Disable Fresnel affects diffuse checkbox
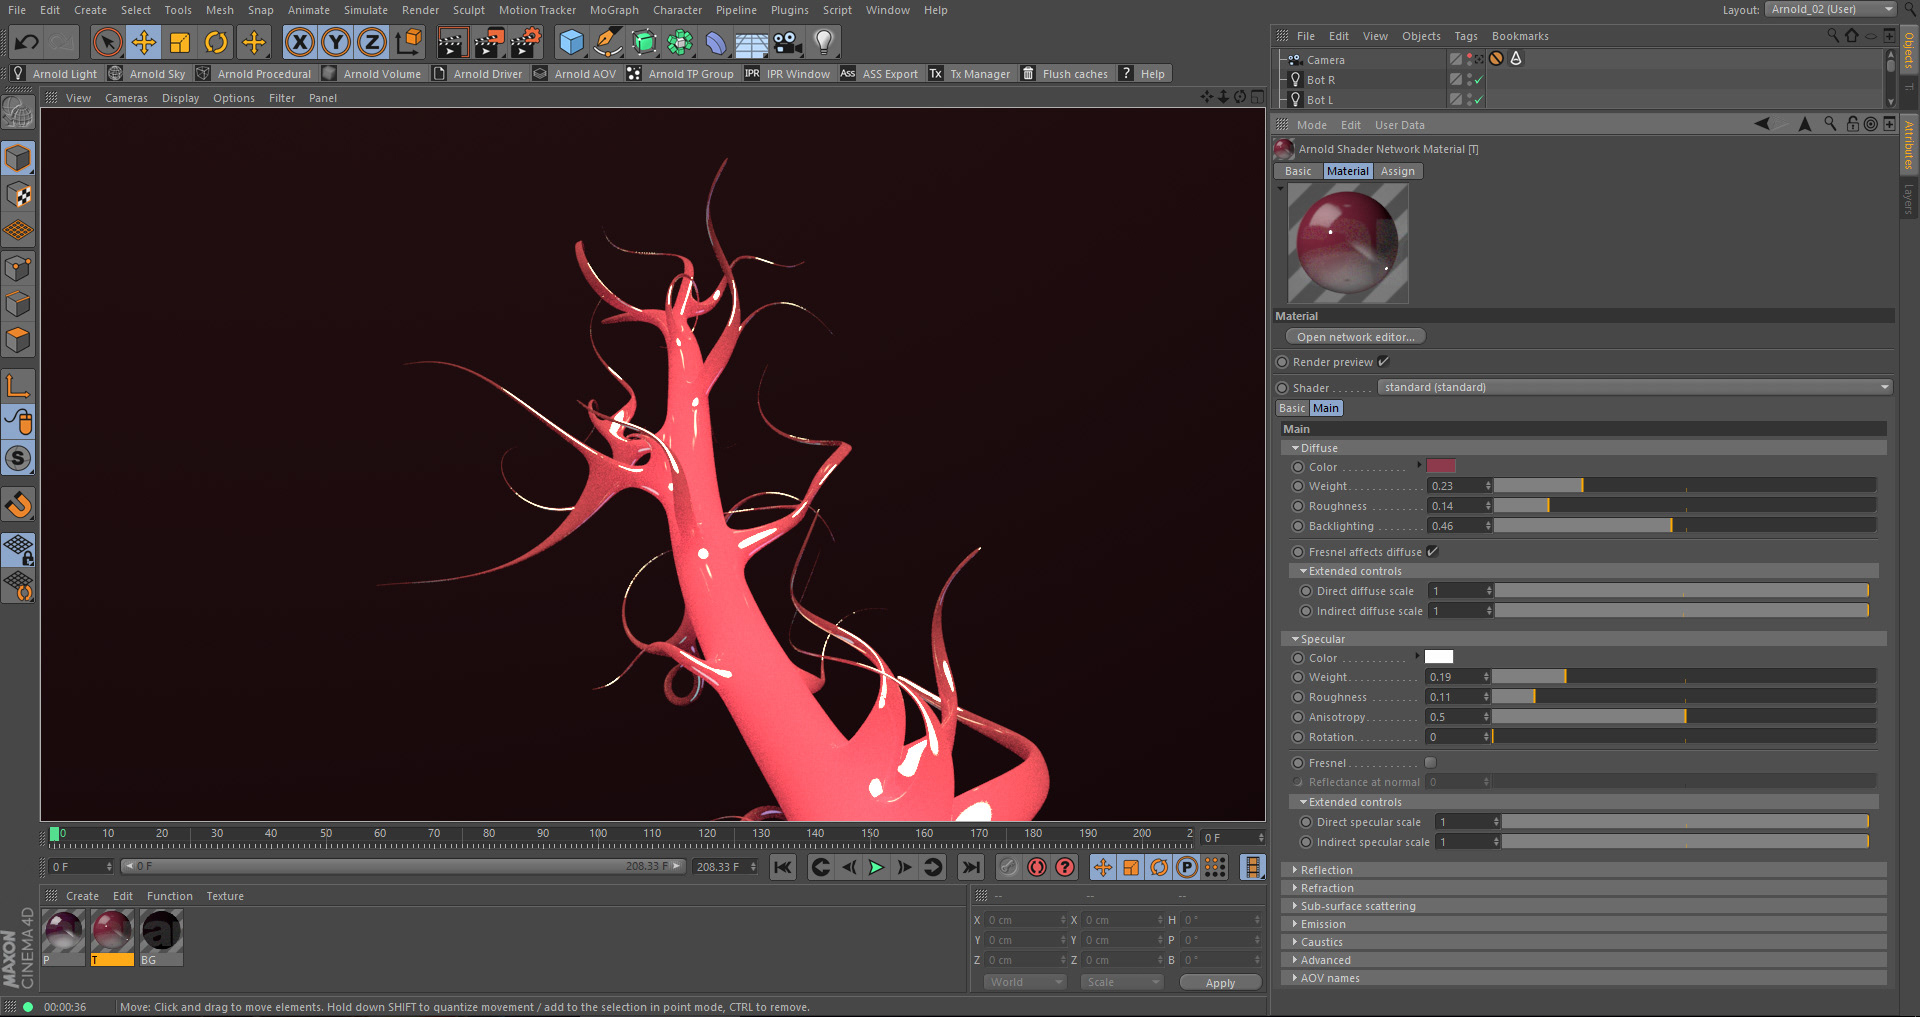Screen dimensions: 1920x1017 [x=1432, y=552]
